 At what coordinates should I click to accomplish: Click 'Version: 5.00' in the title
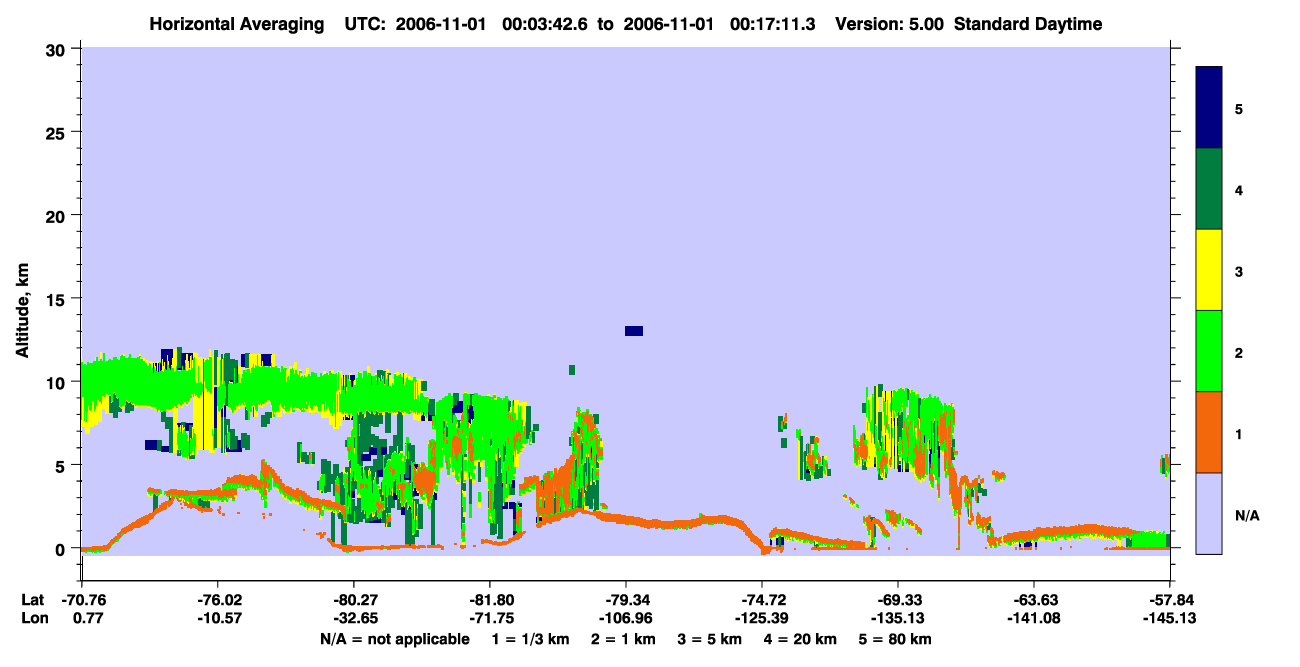tap(891, 24)
